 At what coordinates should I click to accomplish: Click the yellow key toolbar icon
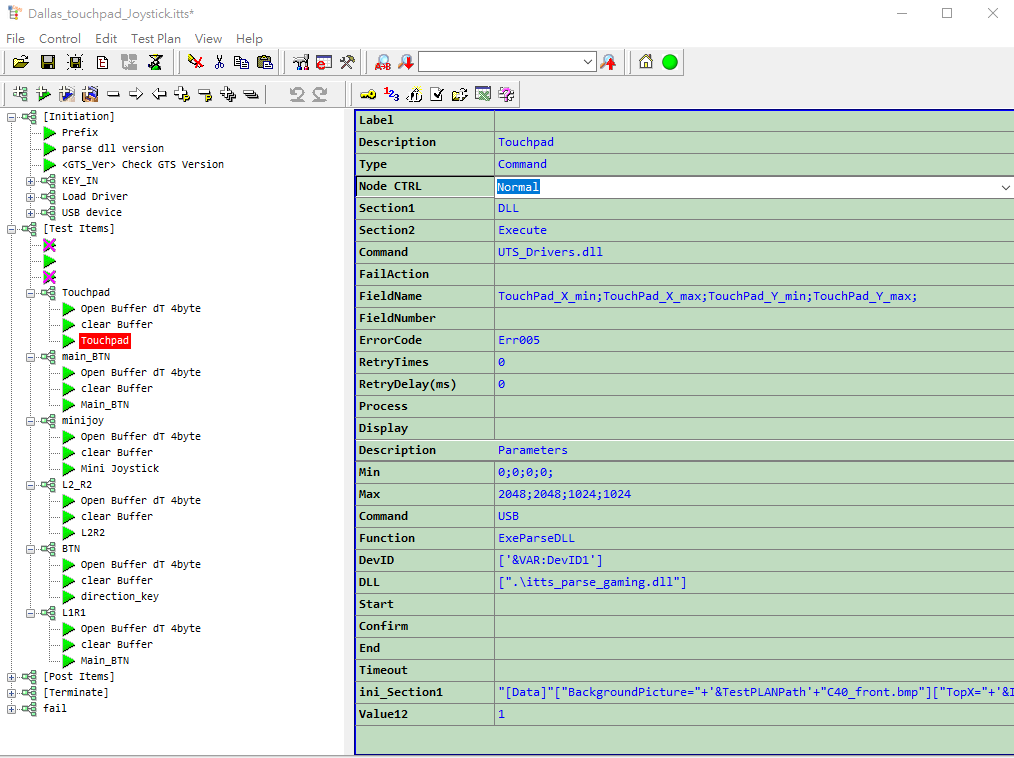pos(368,94)
